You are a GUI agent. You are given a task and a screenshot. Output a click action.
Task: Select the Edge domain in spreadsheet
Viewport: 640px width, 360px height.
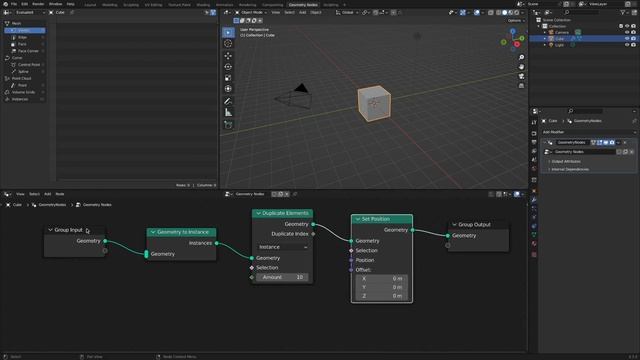click(x=24, y=37)
